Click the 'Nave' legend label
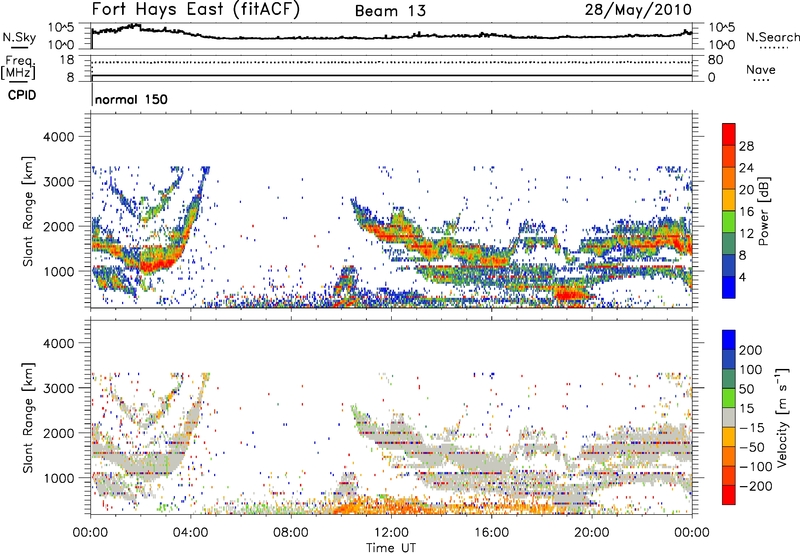 click(x=761, y=69)
